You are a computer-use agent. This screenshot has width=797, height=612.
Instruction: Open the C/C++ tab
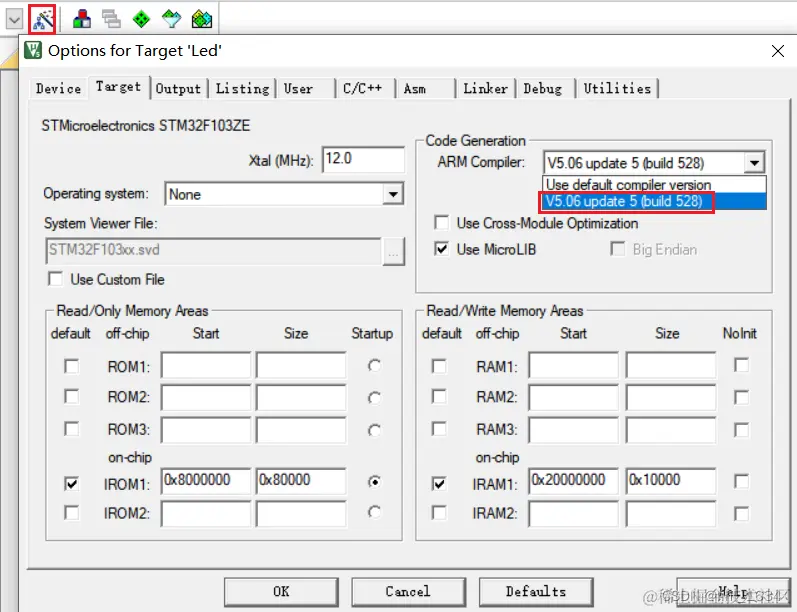coord(365,88)
